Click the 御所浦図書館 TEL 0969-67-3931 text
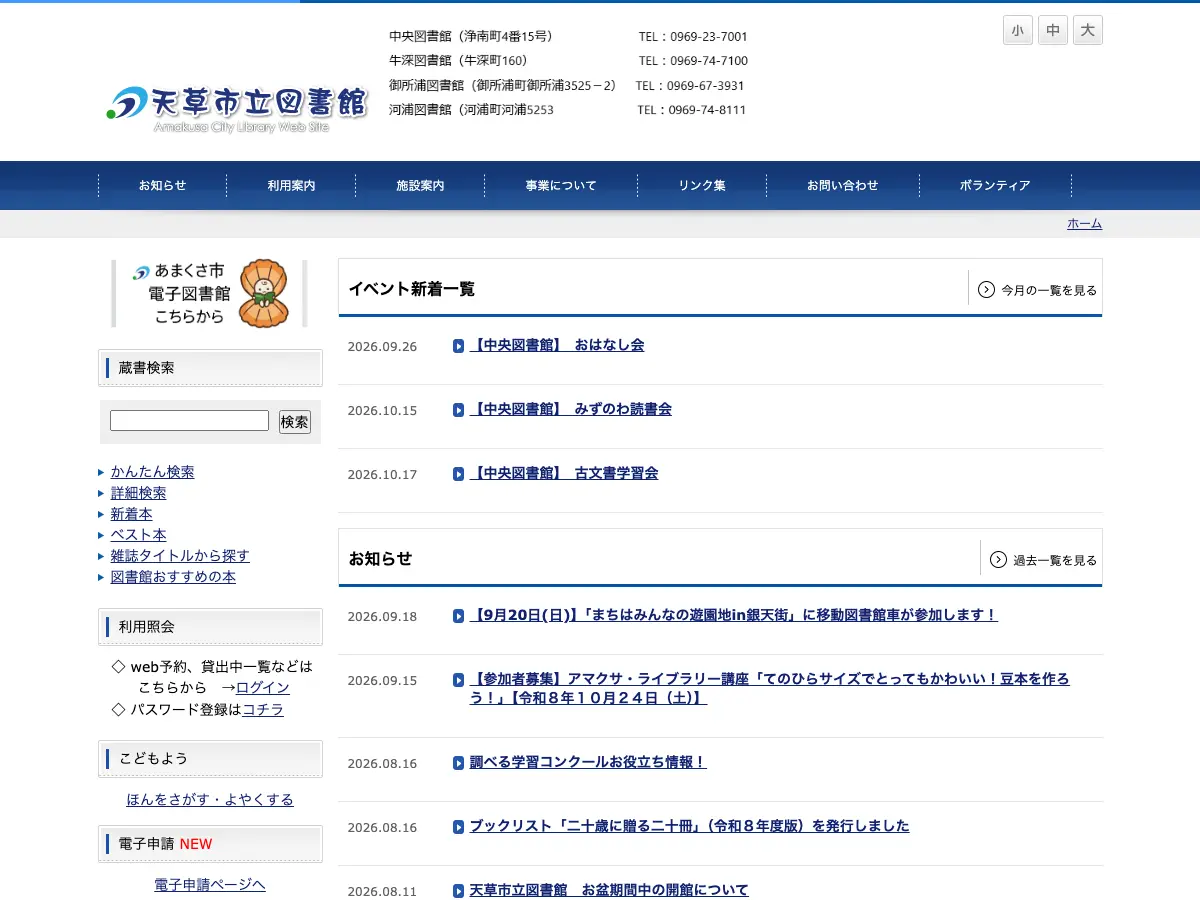Image resolution: width=1200 pixels, height=900 pixels. point(690,86)
